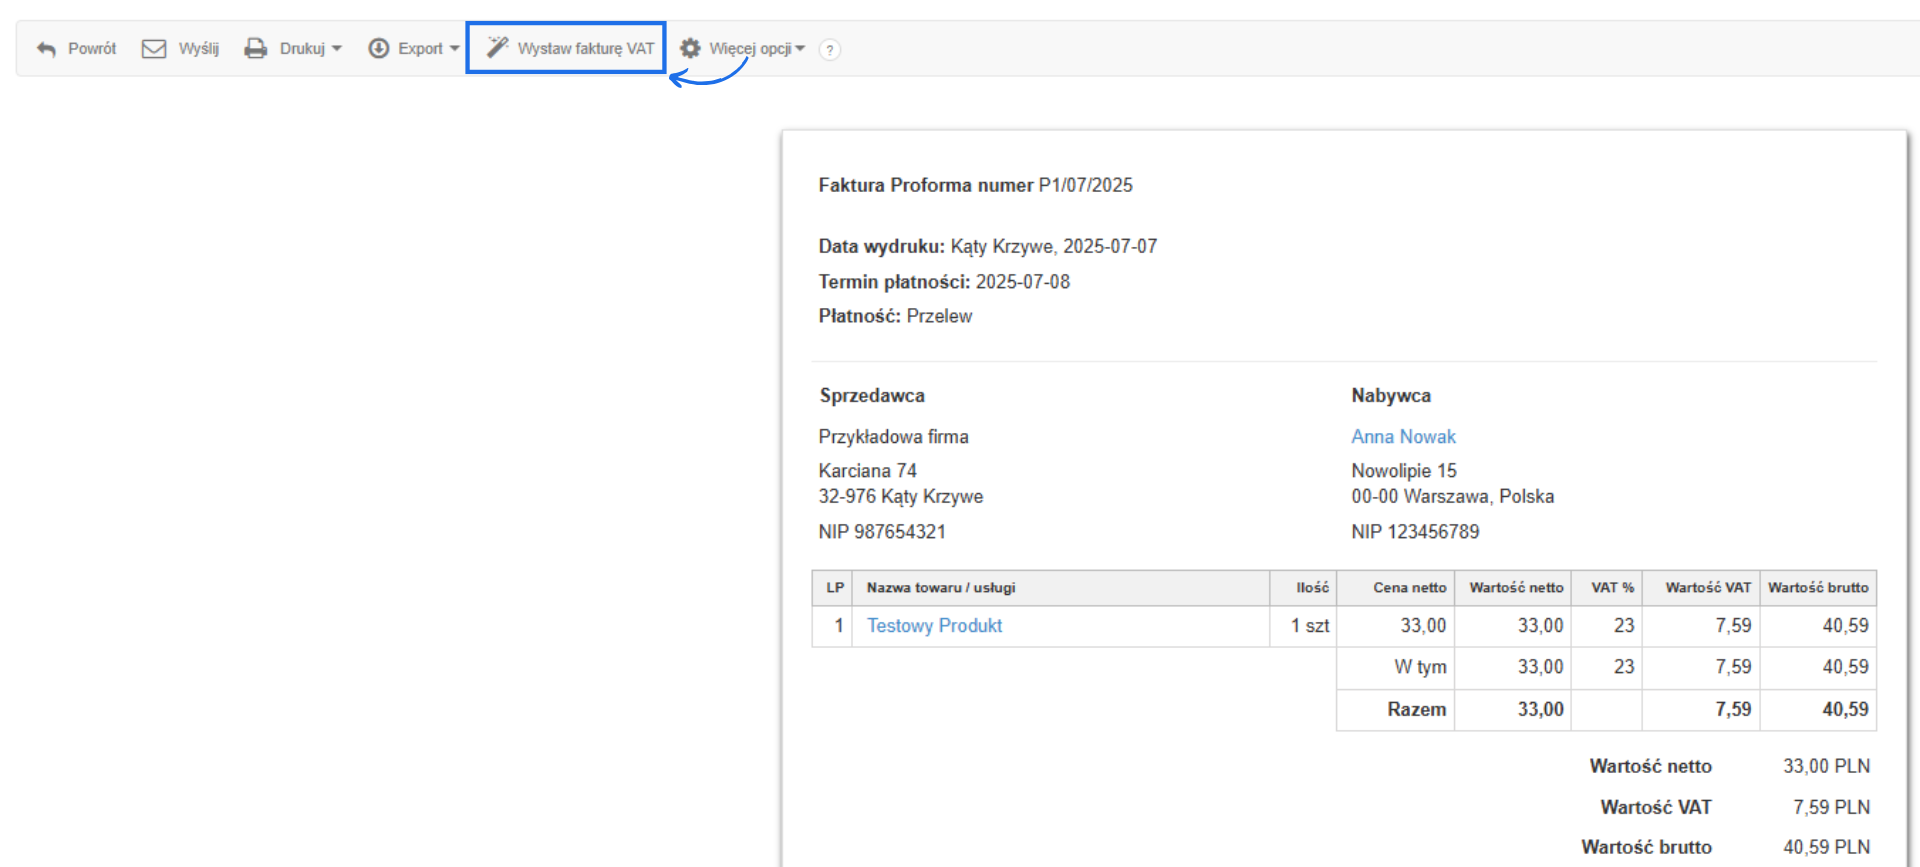Expand the Export dropdown arrow
The image size is (1920, 867).
[454, 49]
